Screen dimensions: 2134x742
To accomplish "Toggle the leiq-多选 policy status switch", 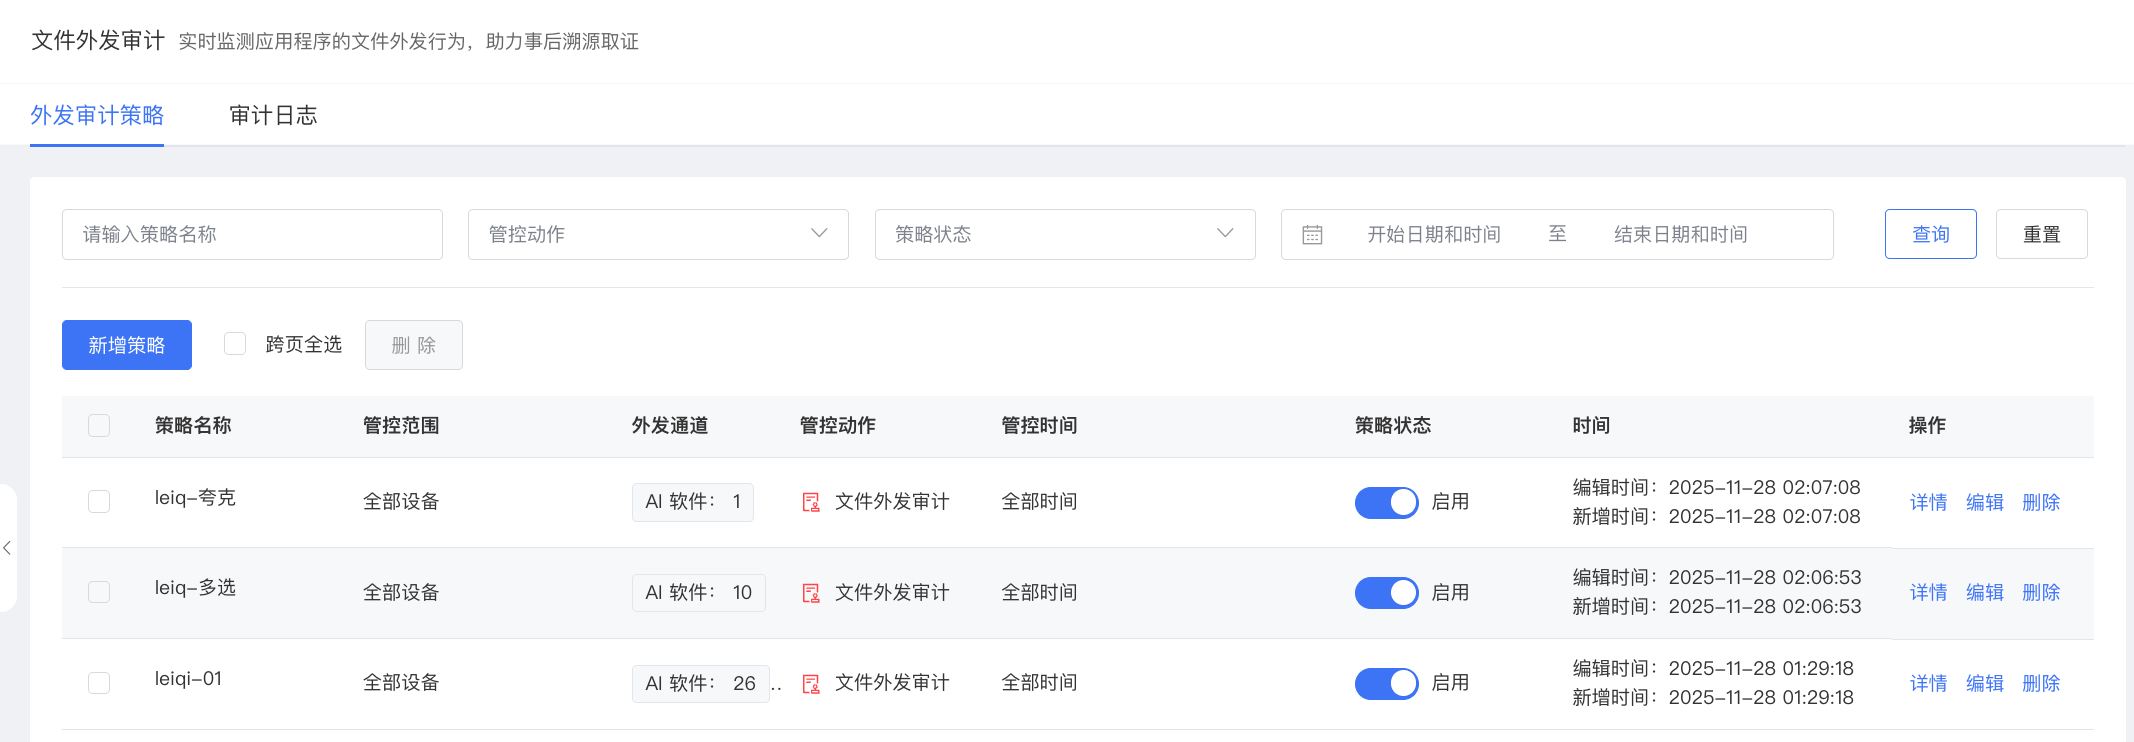I will tap(1386, 593).
